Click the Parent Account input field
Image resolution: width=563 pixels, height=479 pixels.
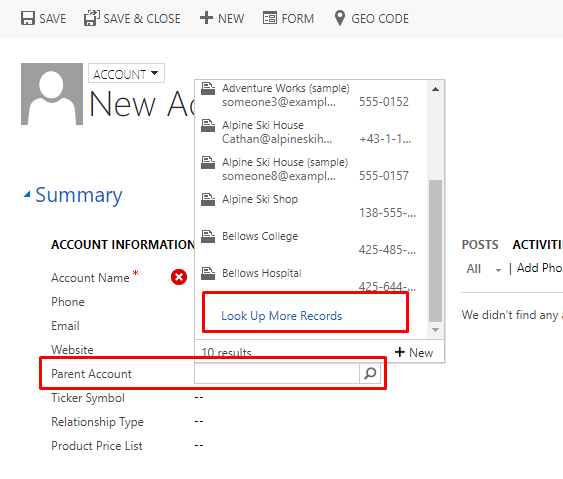coord(277,373)
